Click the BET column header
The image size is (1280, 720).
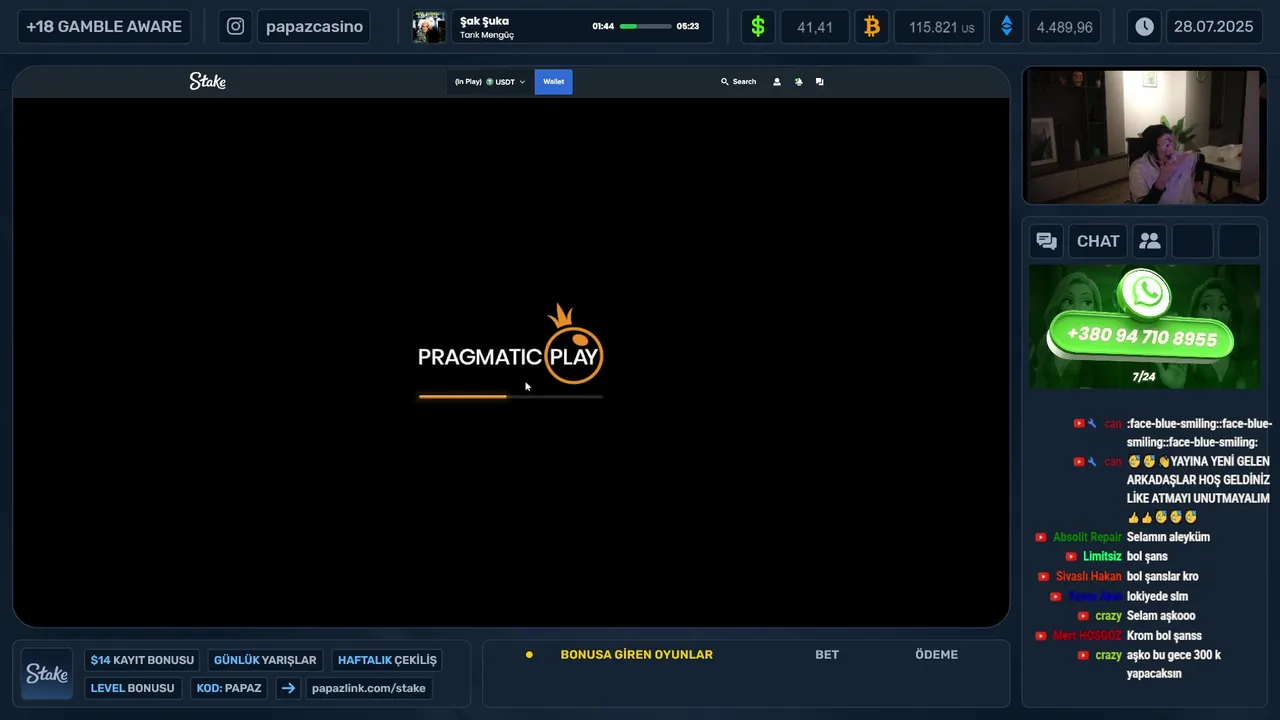point(827,655)
